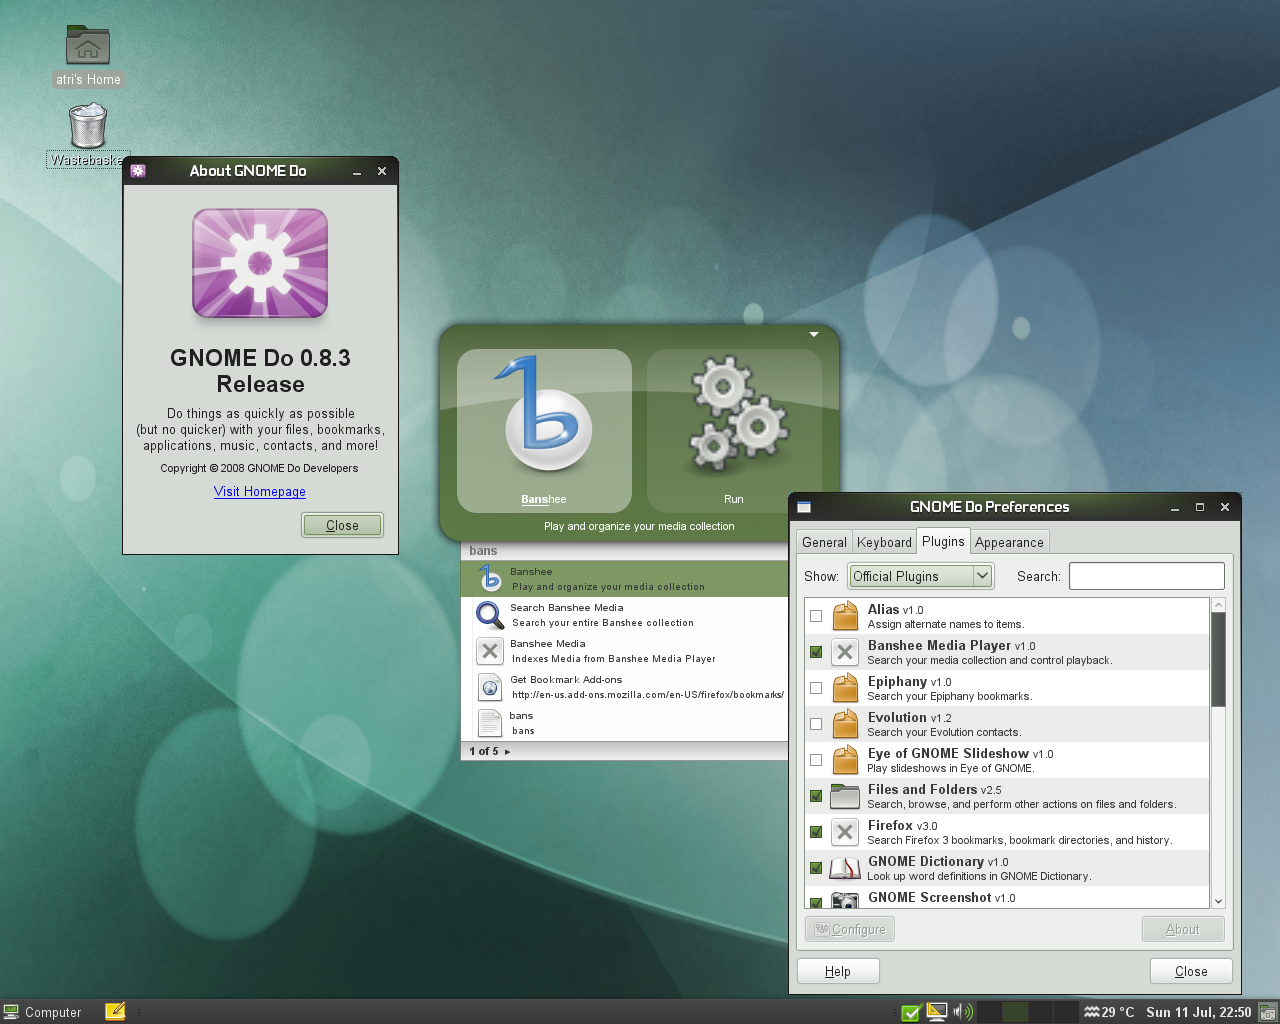Switch to the Keyboard tab

(884, 542)
